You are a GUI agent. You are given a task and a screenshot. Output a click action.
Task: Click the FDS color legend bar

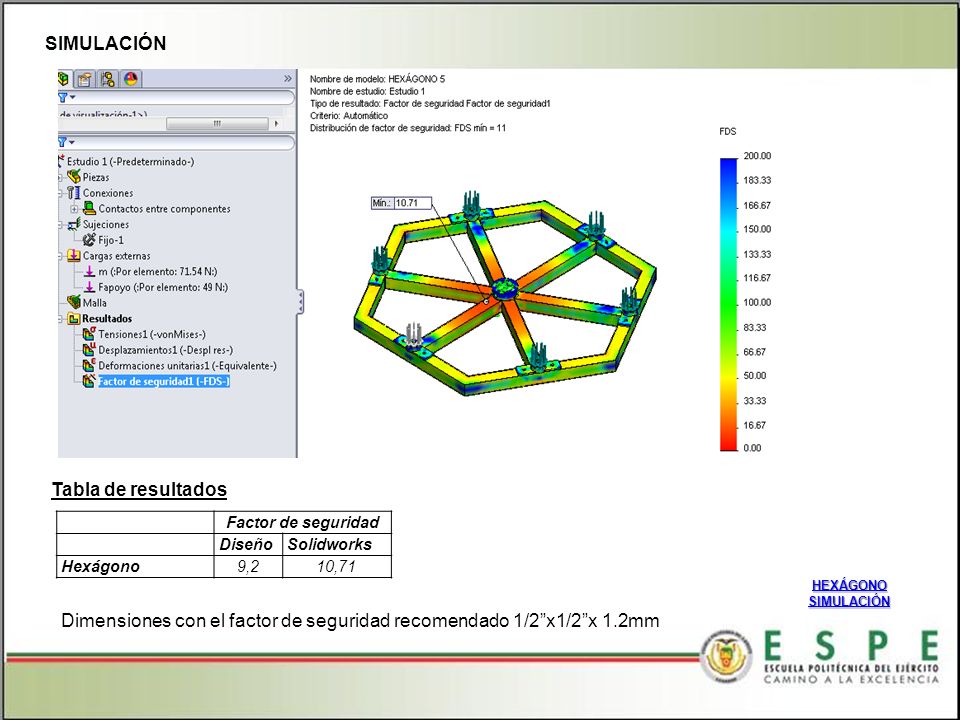tap(729, 304)
